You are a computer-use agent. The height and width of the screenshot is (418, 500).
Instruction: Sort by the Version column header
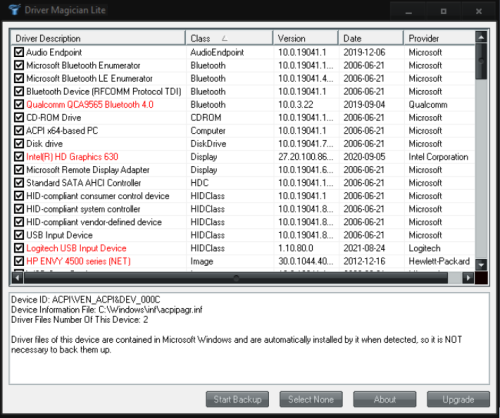pos(306,38)
